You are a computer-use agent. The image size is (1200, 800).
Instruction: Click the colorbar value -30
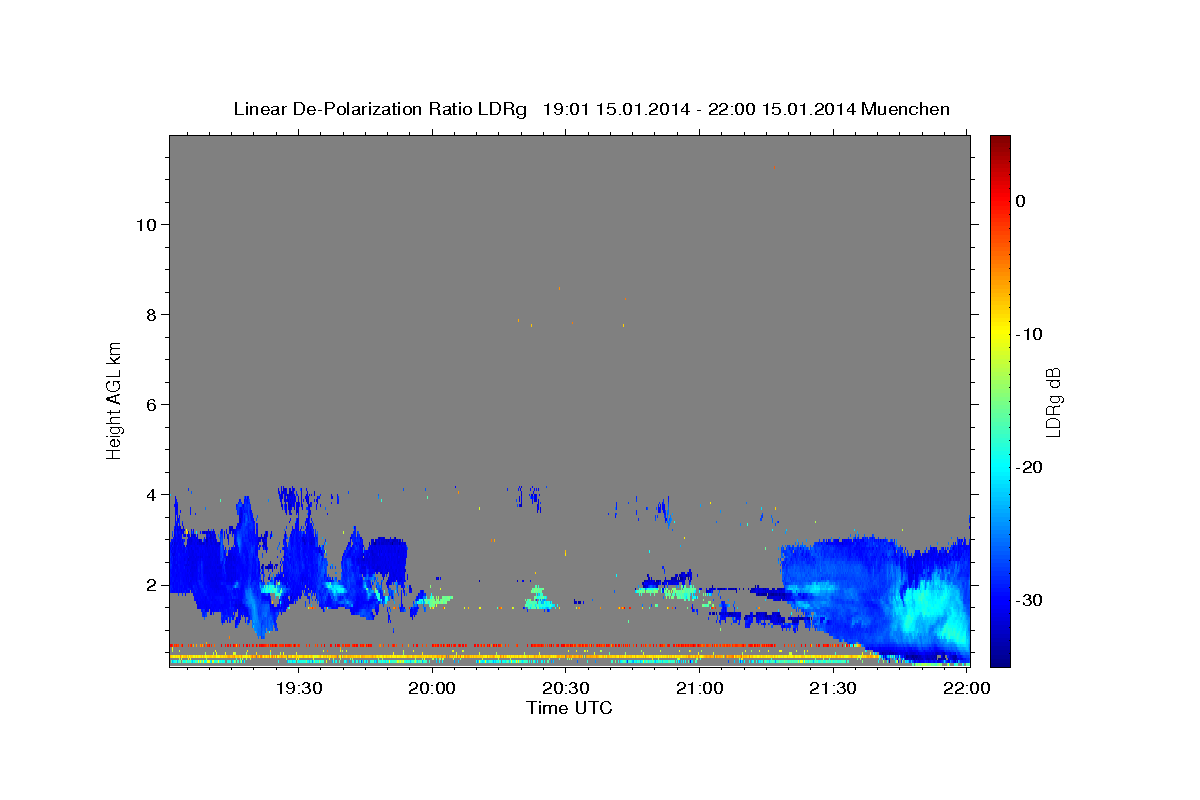pyautogui.click(x=1030, y=600)
